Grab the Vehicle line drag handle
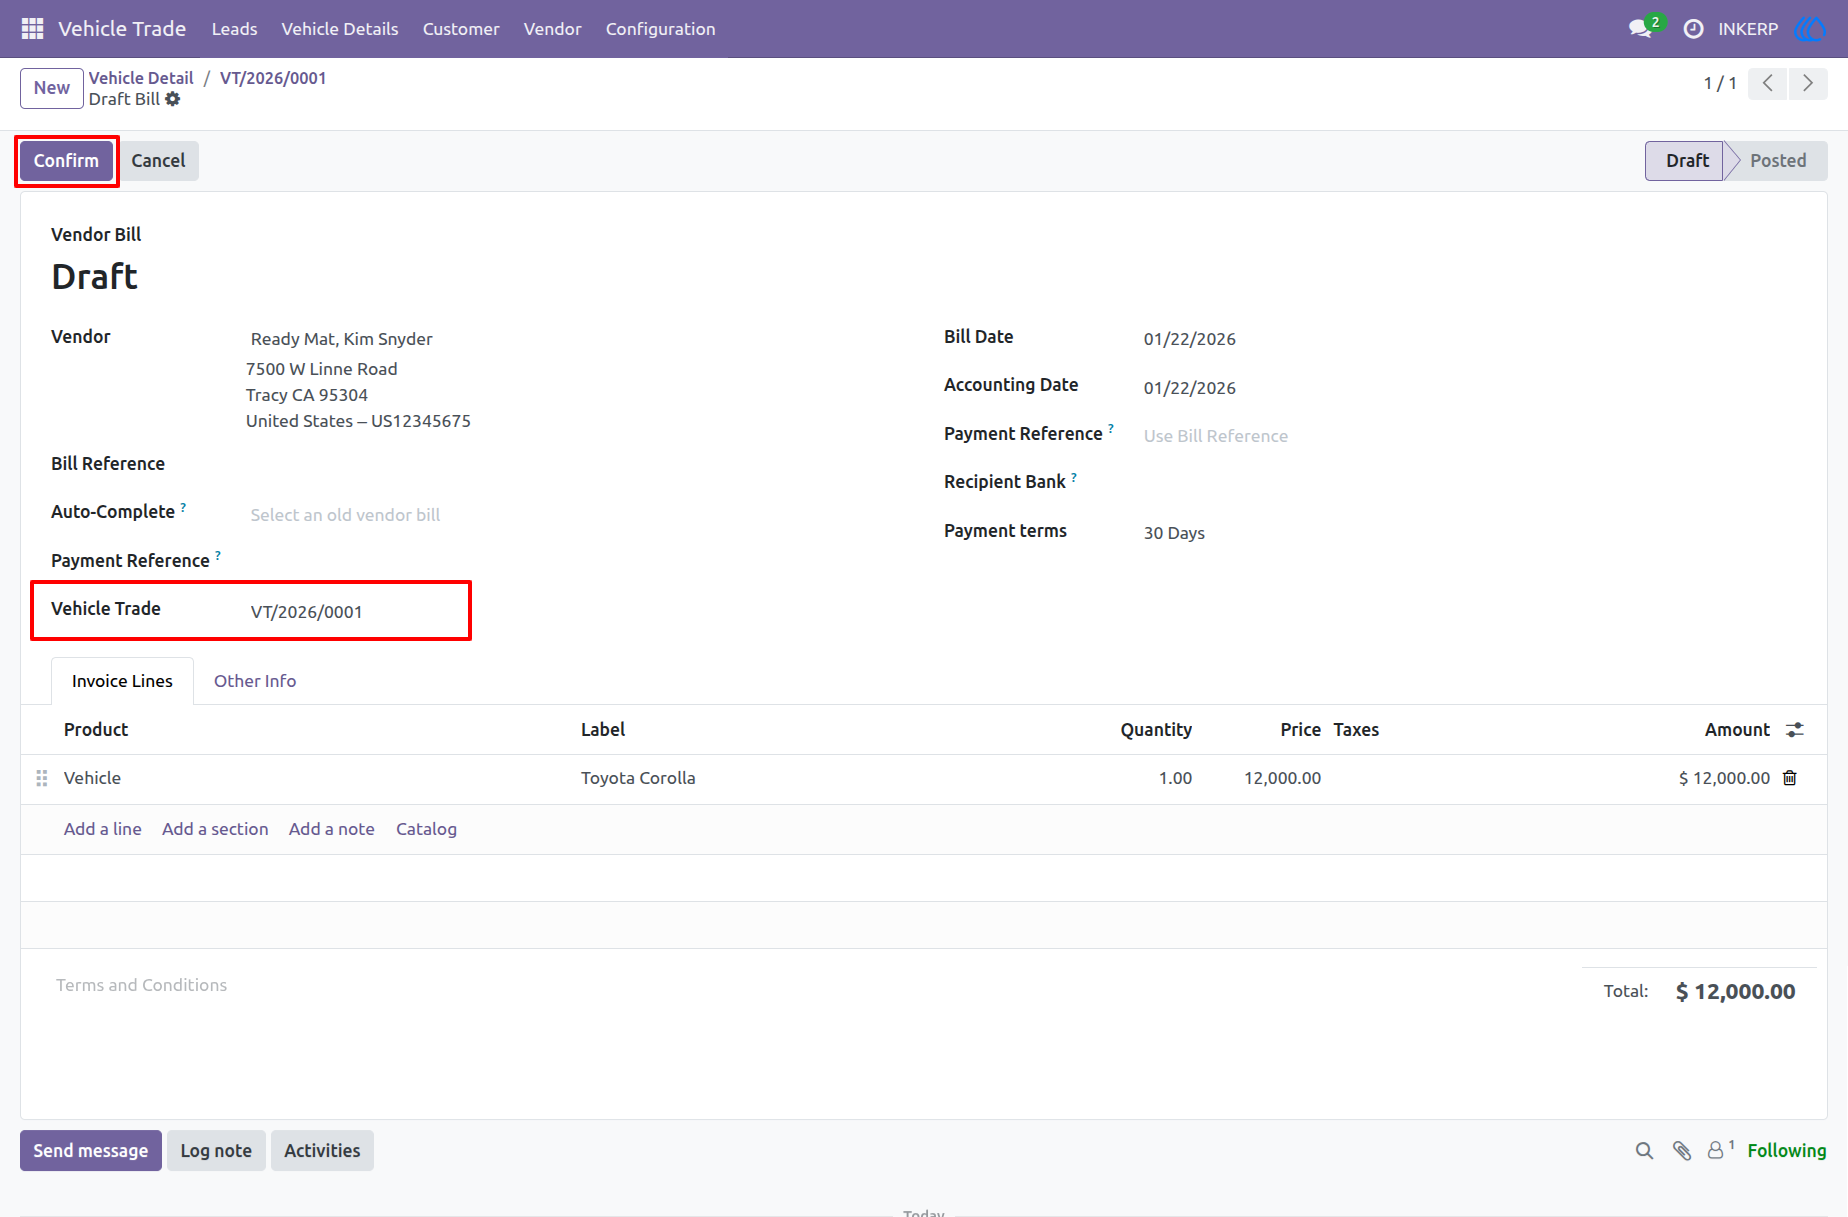This screenshot has width=1848, height=1217. click(42, 778)
